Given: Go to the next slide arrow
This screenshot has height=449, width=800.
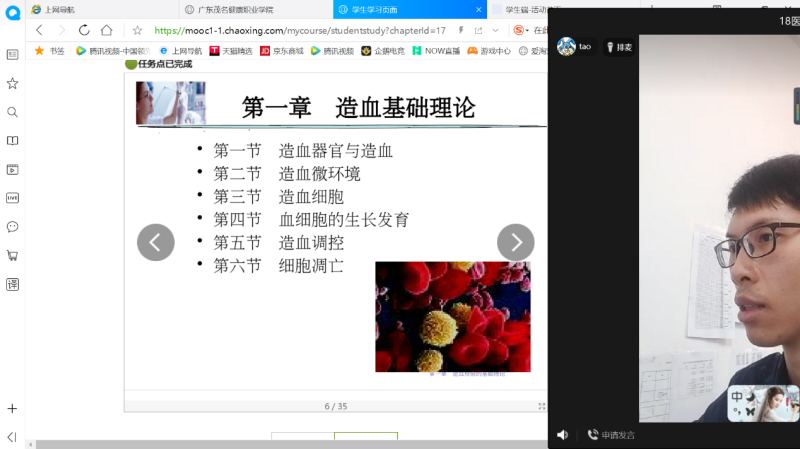Looking at the screenshot, I should click(515, 242).
